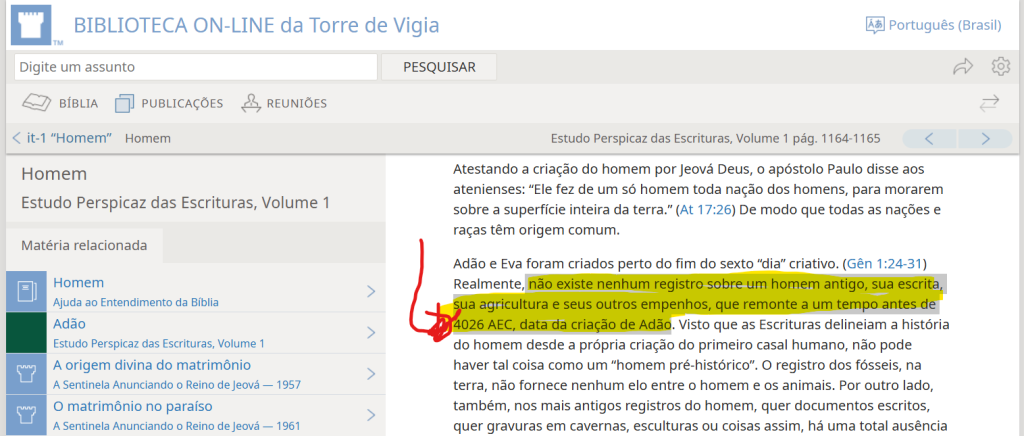Click the subtitle 'Estudo Perspicaz das Escrituras, Volume 1' under Homem heading

point(176,202)
